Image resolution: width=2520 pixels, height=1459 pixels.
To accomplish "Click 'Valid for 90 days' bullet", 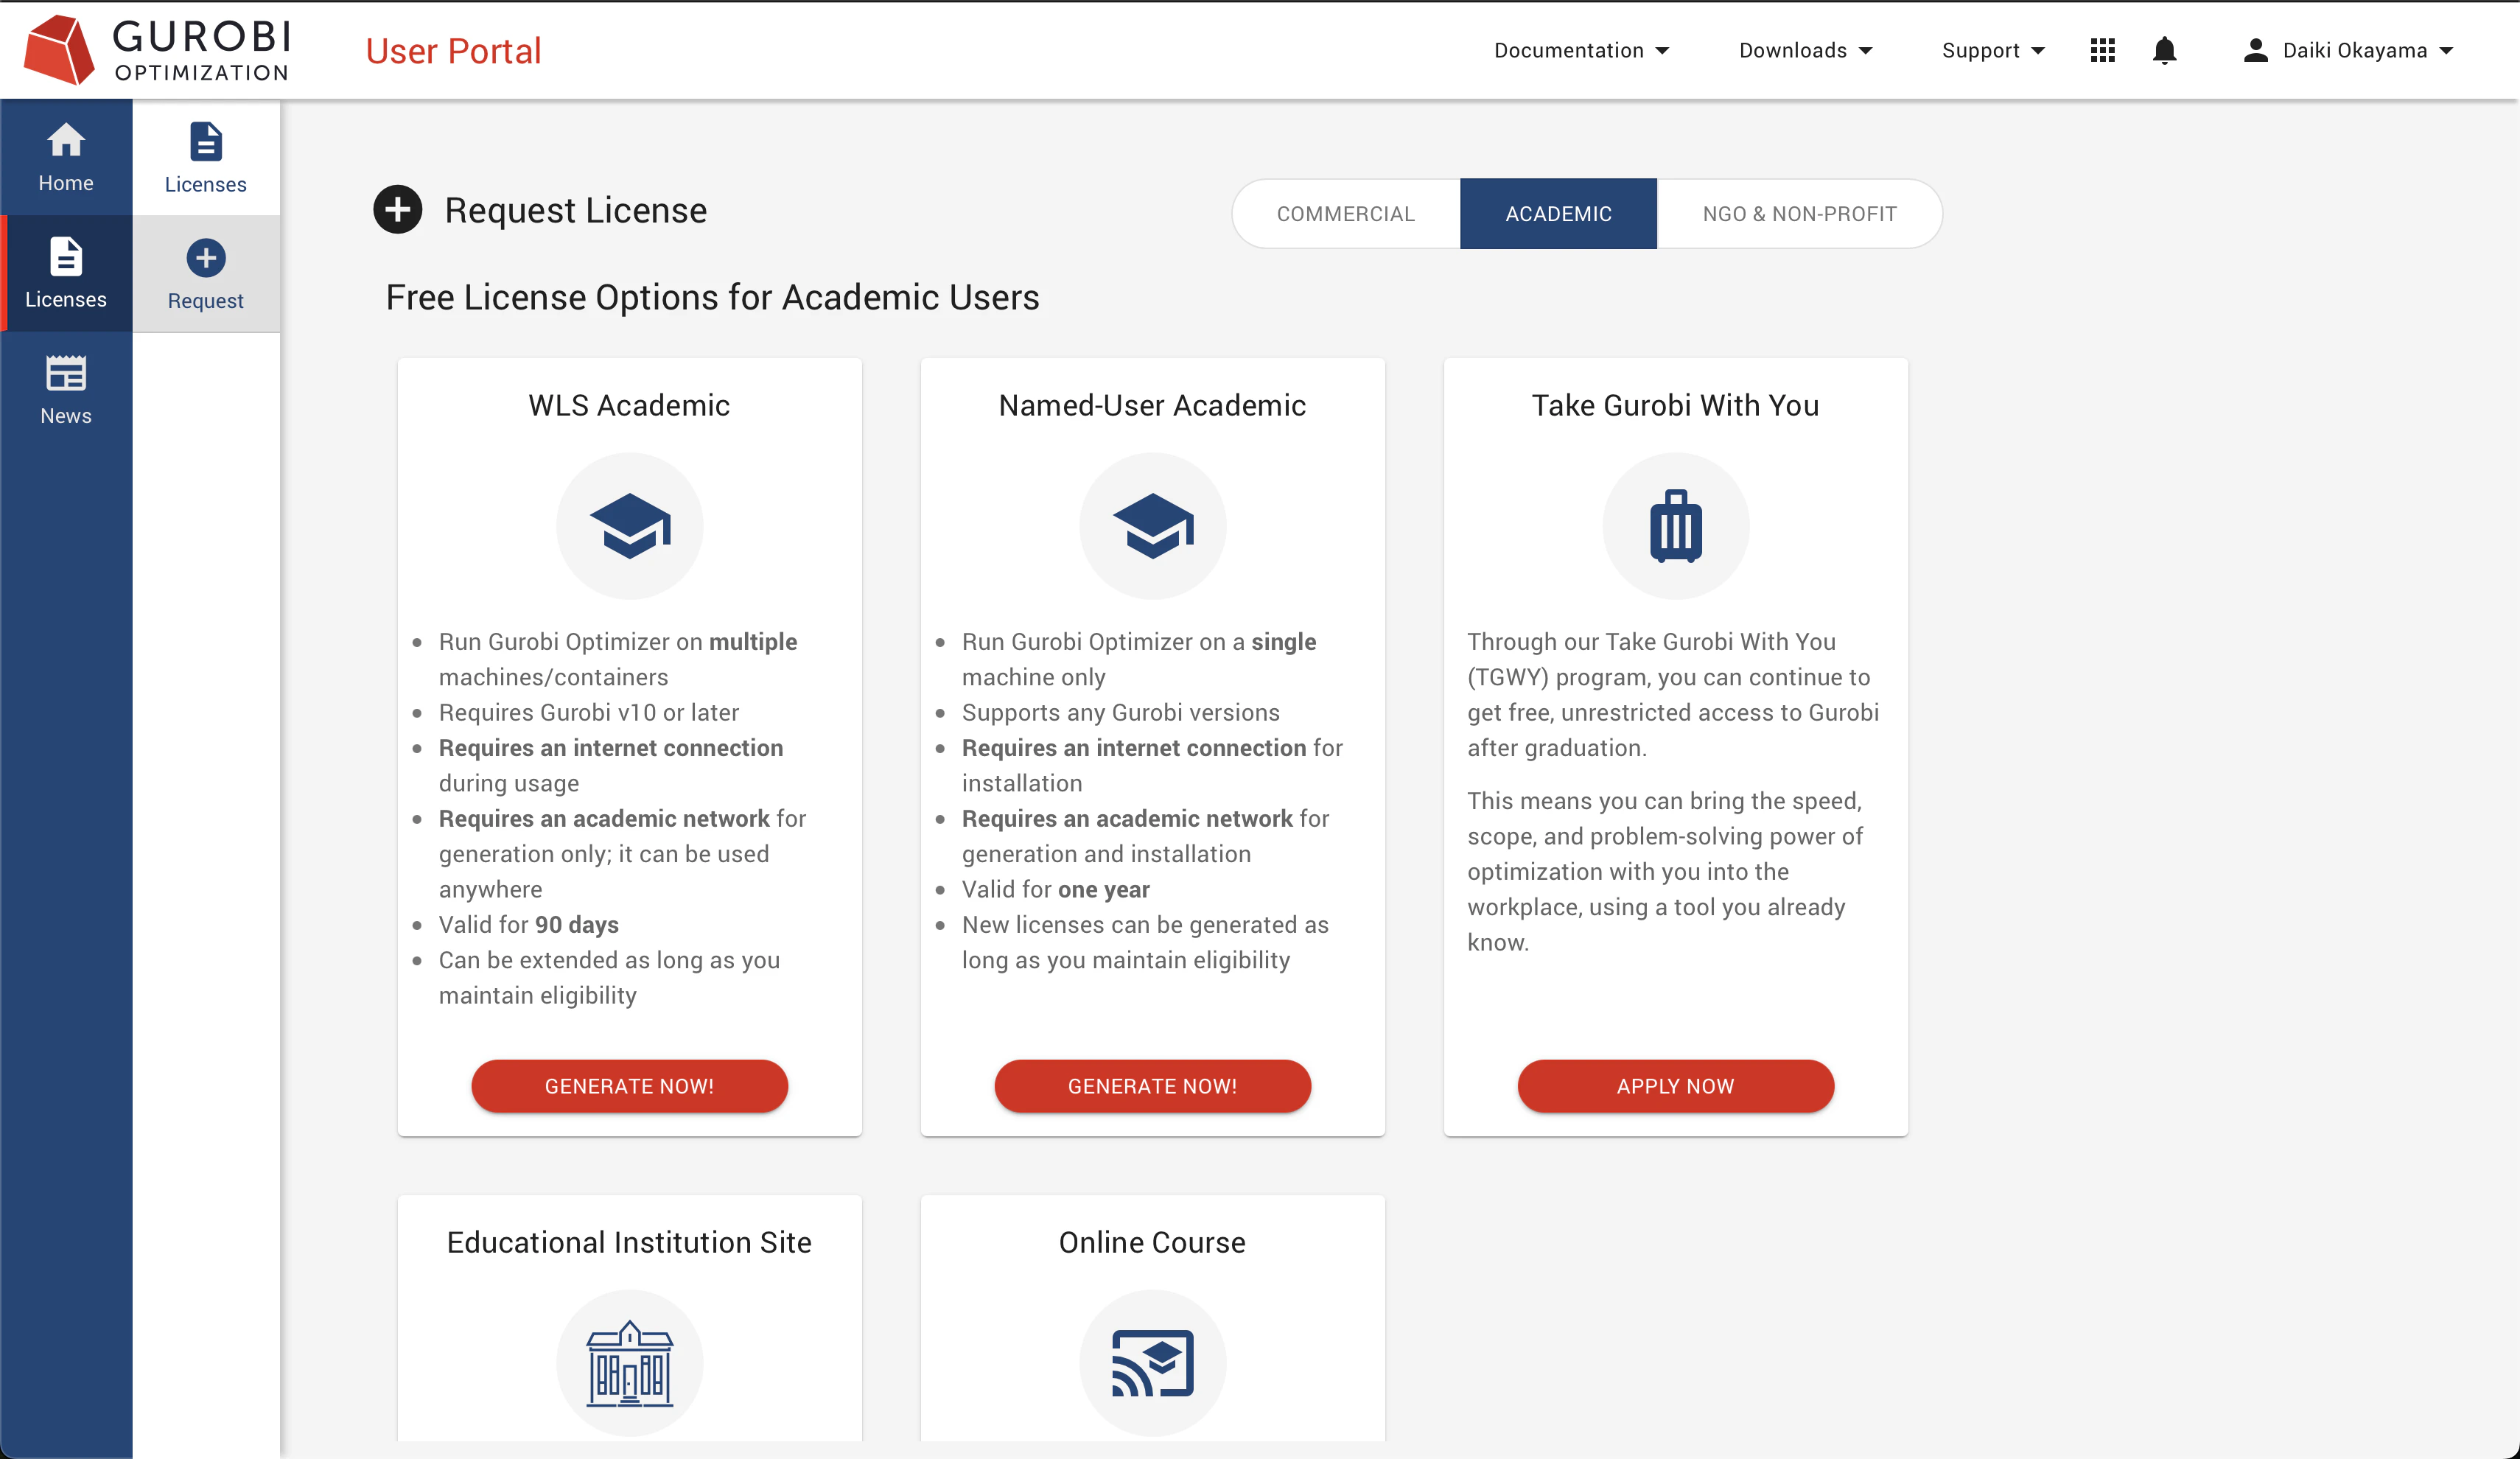I will click(529, 925).
